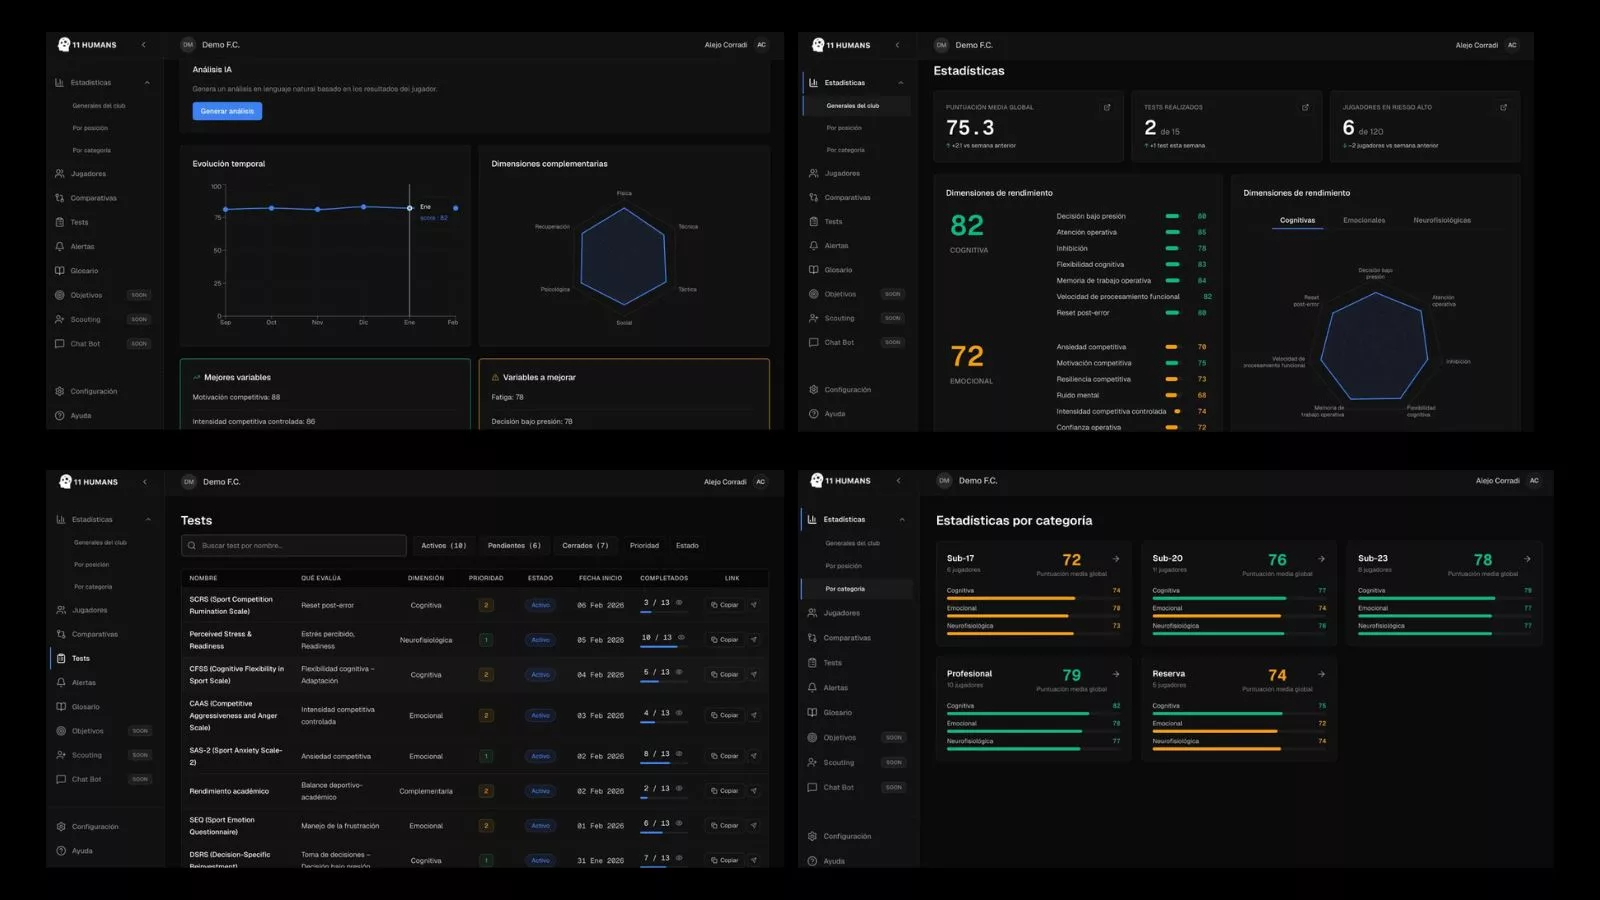Open external link on Jugadores en Riesgo Alto card
1600x900 pixels.
(x=1503, y=107)
